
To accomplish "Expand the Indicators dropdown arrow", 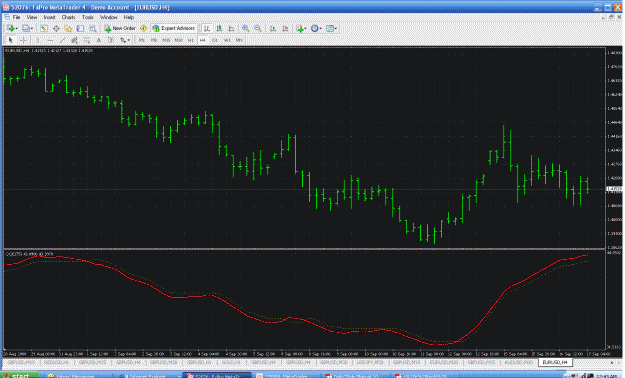I will point(306,29).
